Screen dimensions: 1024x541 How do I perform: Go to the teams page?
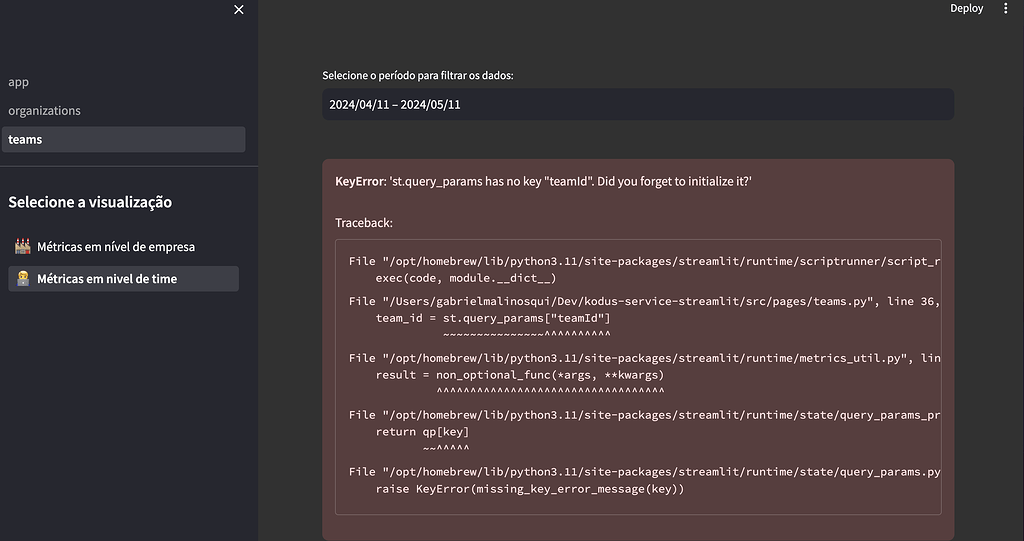[25, 139]
